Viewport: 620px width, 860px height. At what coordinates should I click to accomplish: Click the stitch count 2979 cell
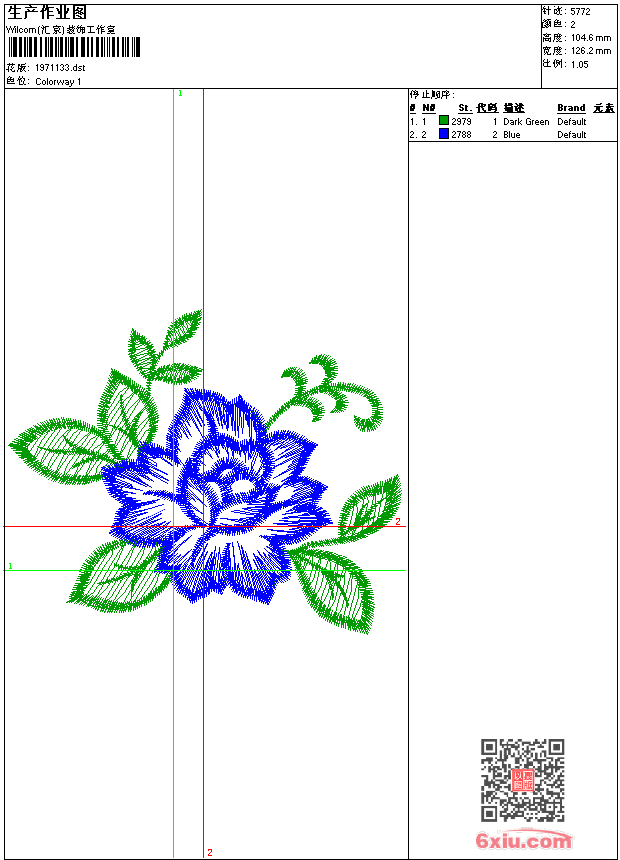pyautogui.click(x=461, y=122)
